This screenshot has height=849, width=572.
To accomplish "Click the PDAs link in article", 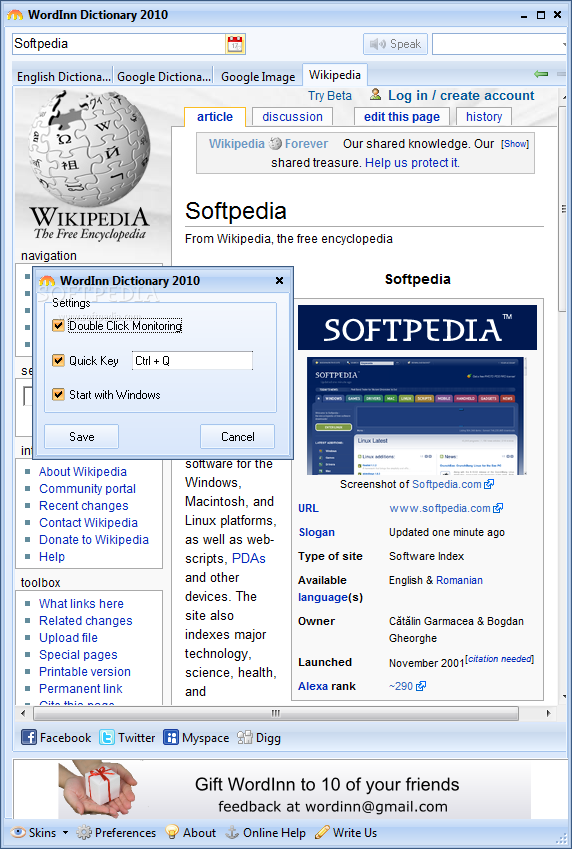I will pyautogui.click(x=249, y=558).
